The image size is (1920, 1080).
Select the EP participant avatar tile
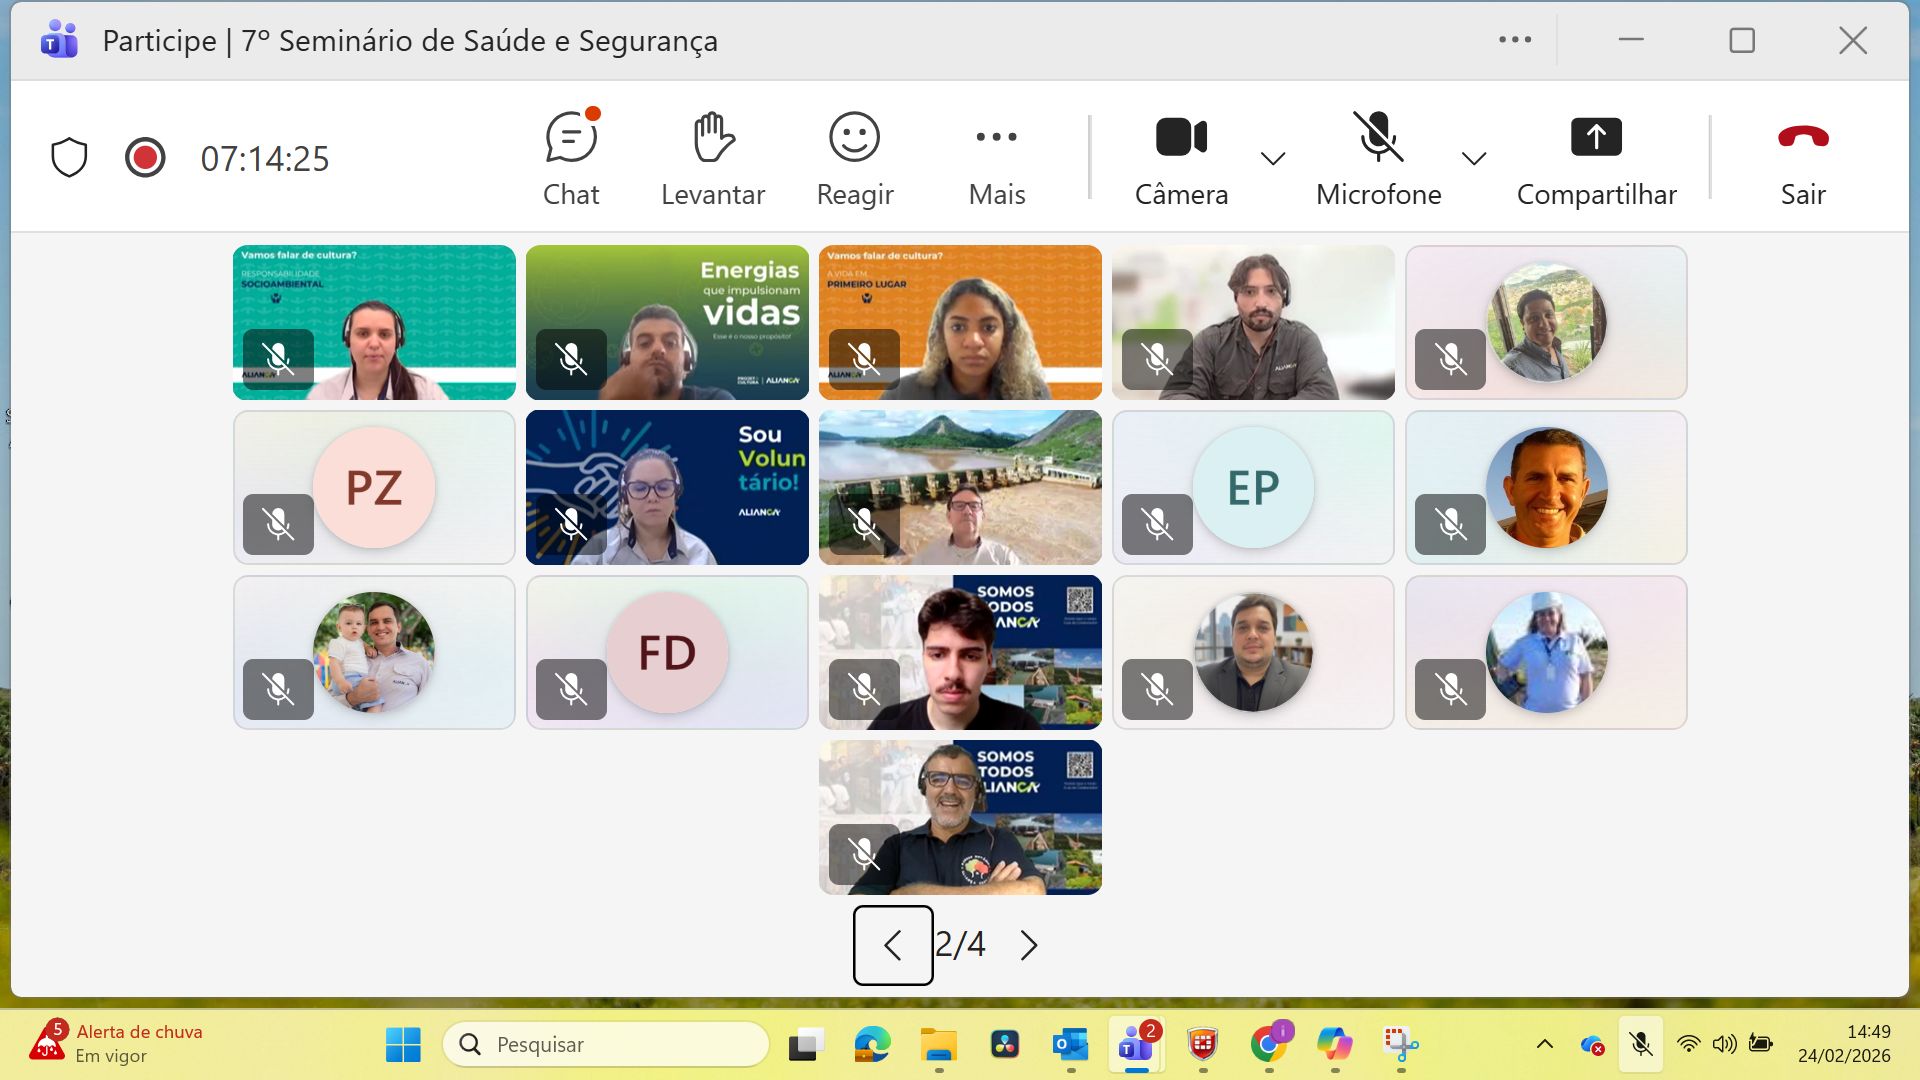pyautogui.click(x=1253, y=488)
